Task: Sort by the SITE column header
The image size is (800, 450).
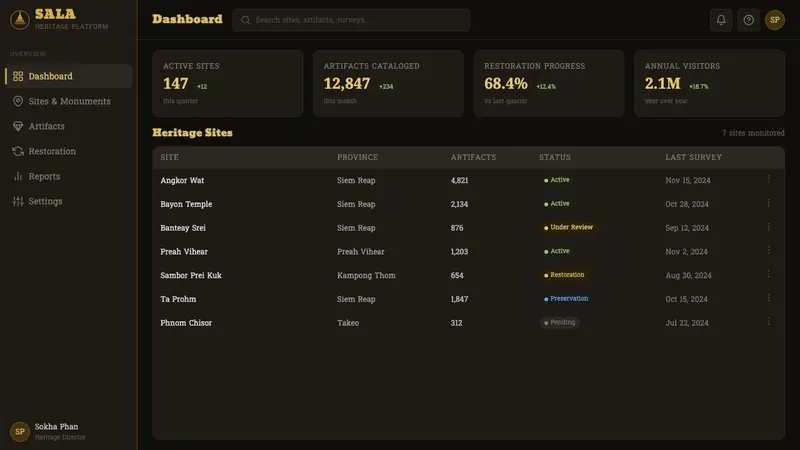Action: (x=169, y=157)
